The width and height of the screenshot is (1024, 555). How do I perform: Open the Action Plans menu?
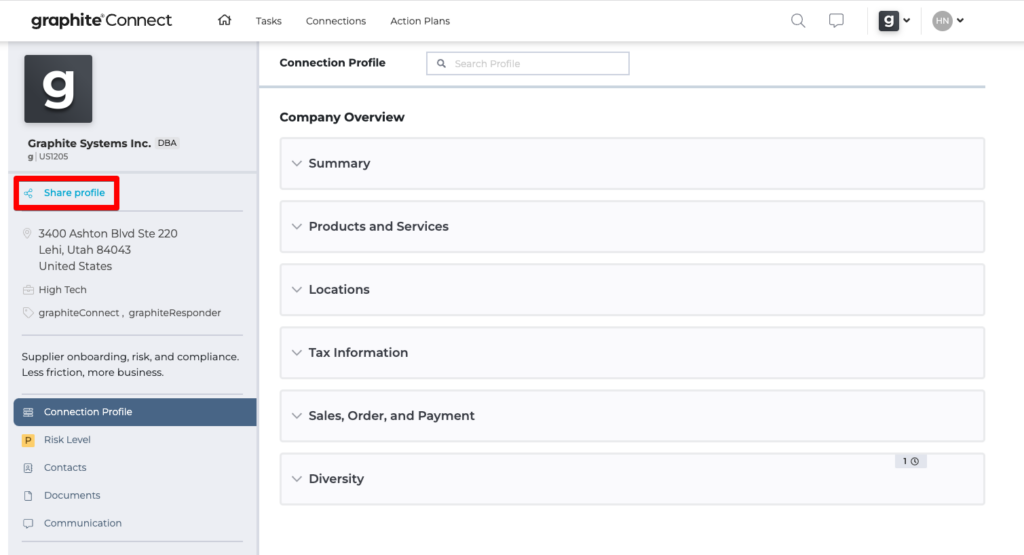click(420, 21)
